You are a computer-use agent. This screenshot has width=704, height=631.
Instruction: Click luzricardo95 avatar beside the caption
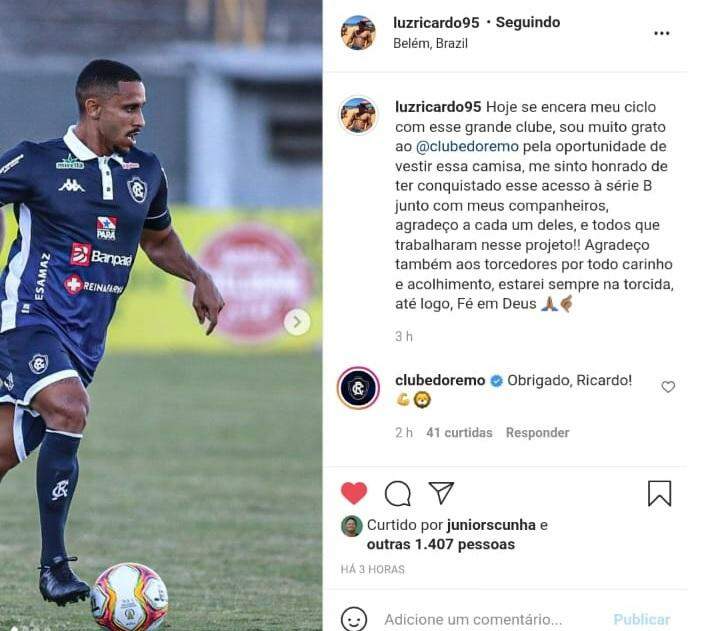(x=358, y=115)
